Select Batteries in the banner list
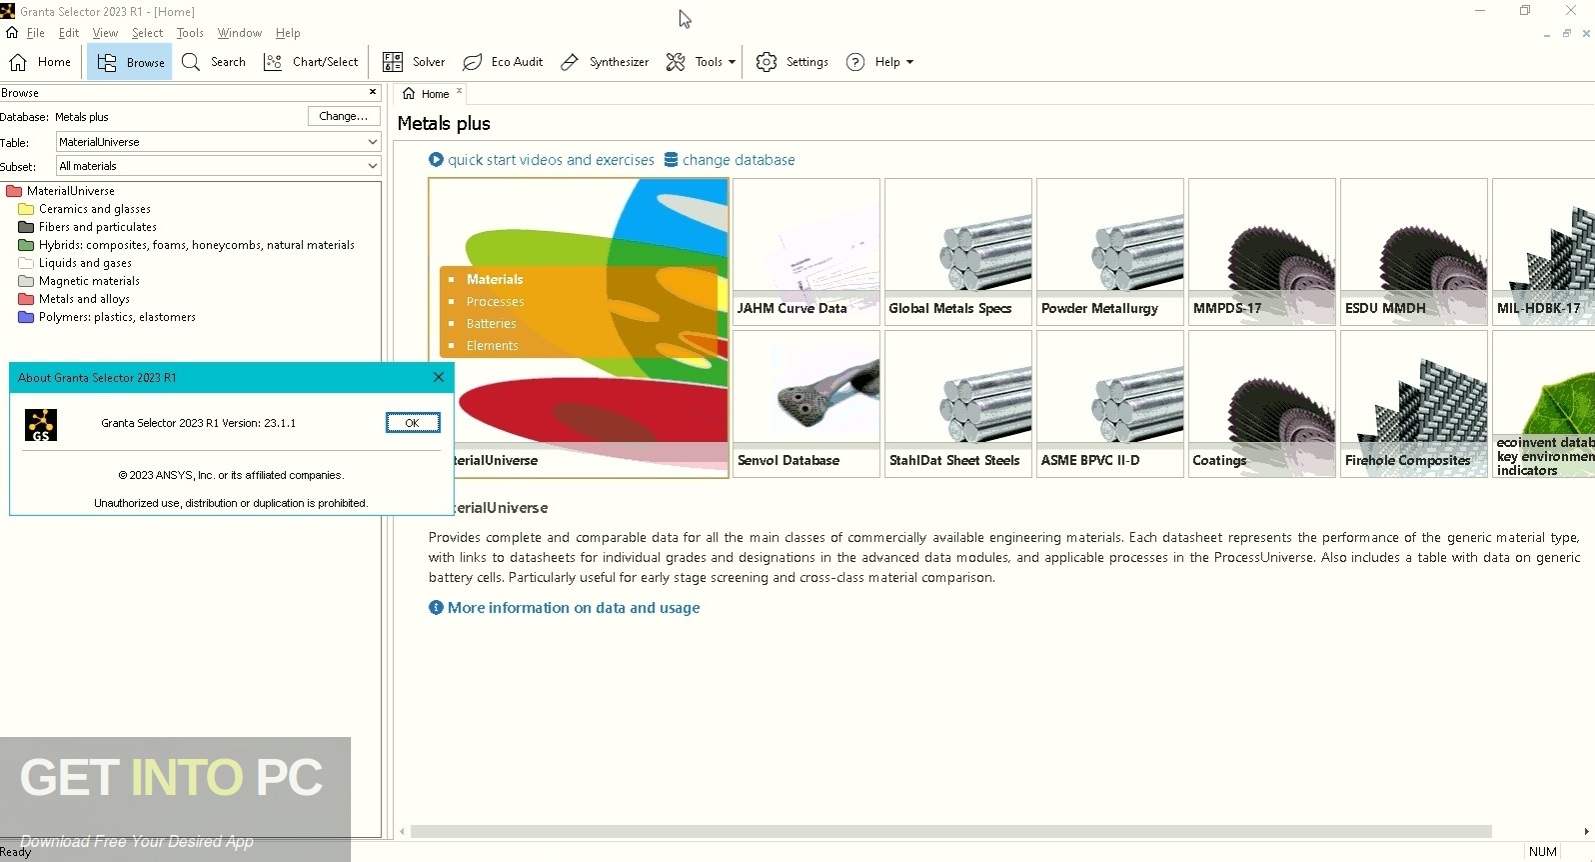The width and height of the screenshot is (1595, 862). coord(491,323)
